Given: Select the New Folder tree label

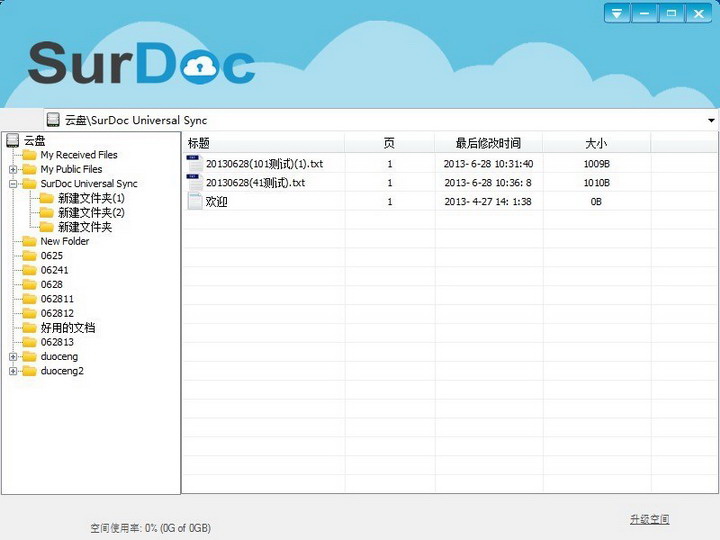Looking at the screenshot, I should [x=65, y=241].
